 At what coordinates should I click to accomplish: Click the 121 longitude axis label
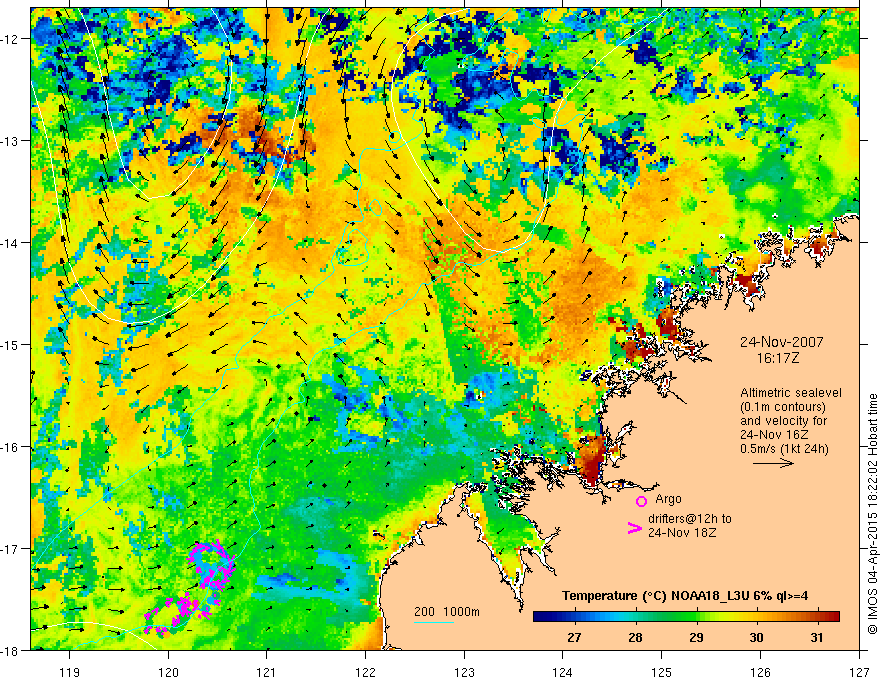pyautogui.click(x=267, y=672)
